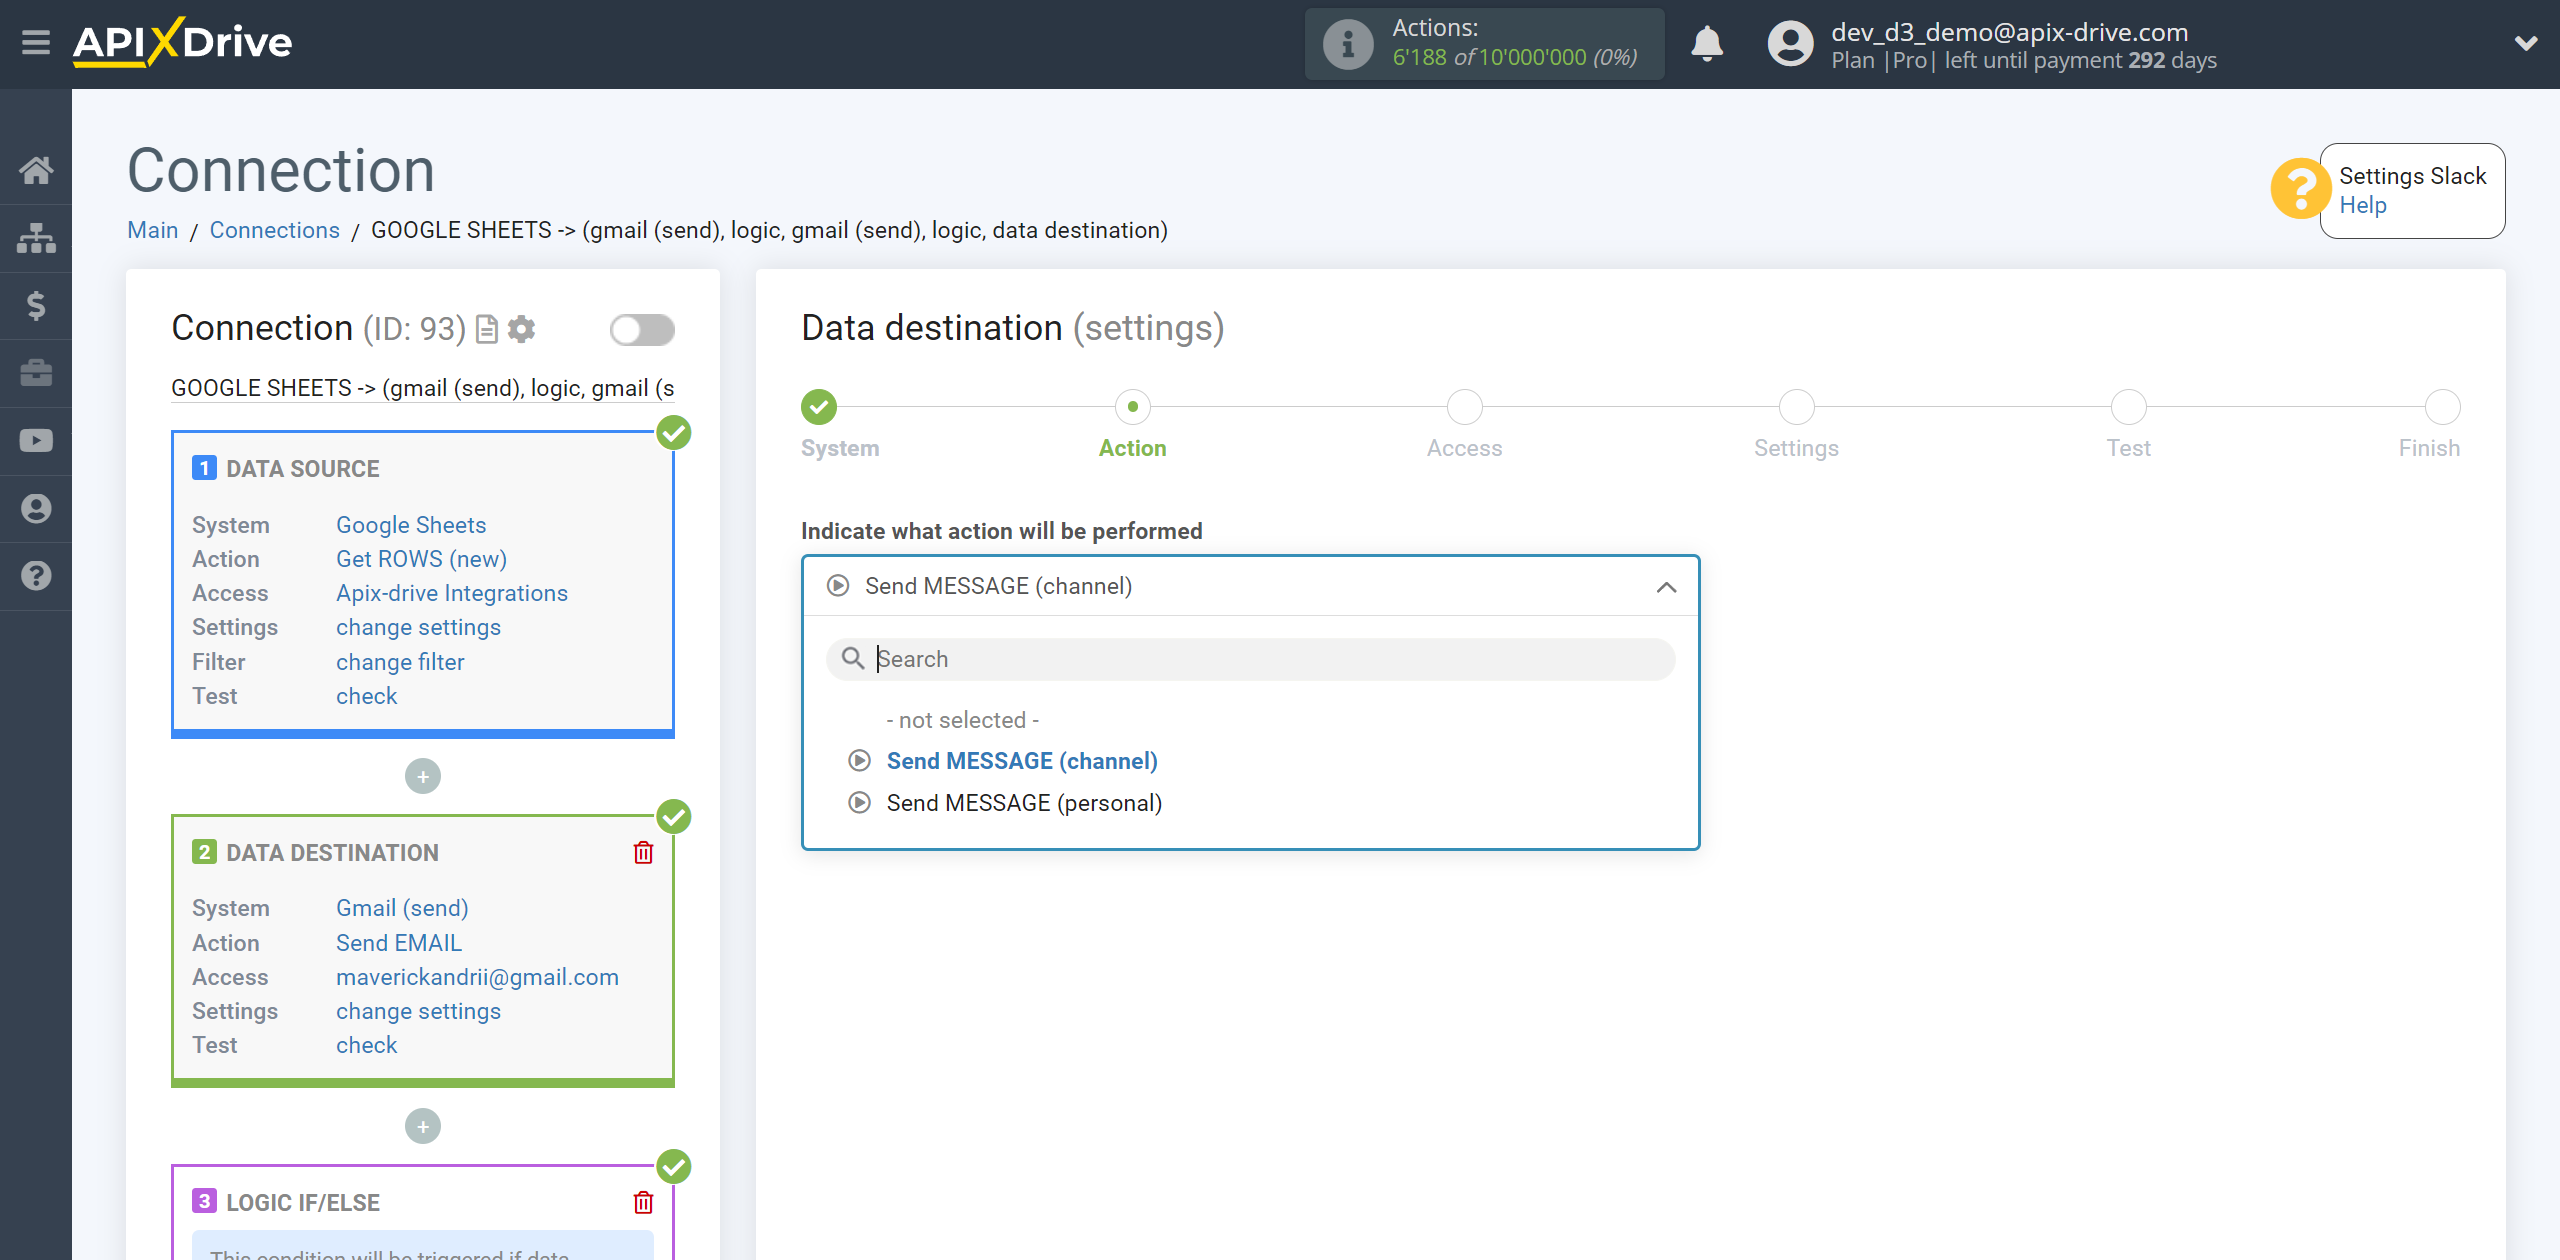Go to the Main breadcrumb
Screen dimensions: 2560x1260
point(152,230)
